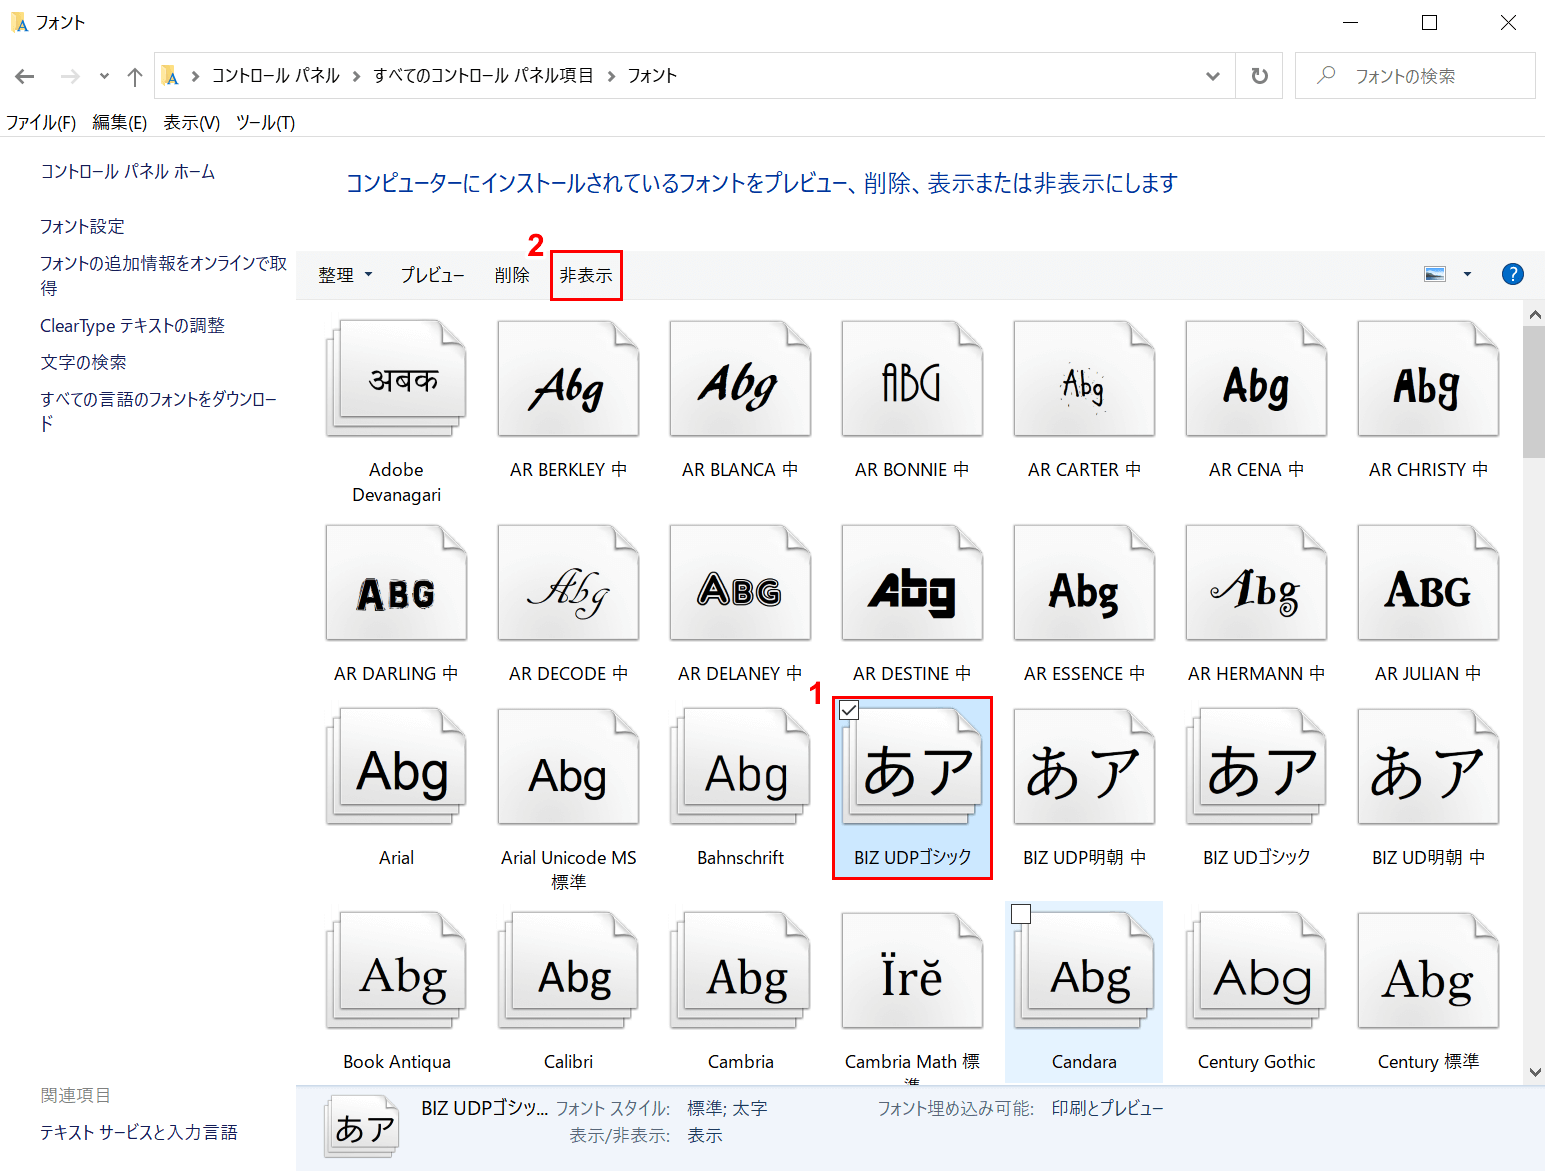The height and width of the screenshot is (1171, 1545).
Task: Expand chevron after すべてのコントロール パネル項目 breadcrumb
Action: [611, 76]
